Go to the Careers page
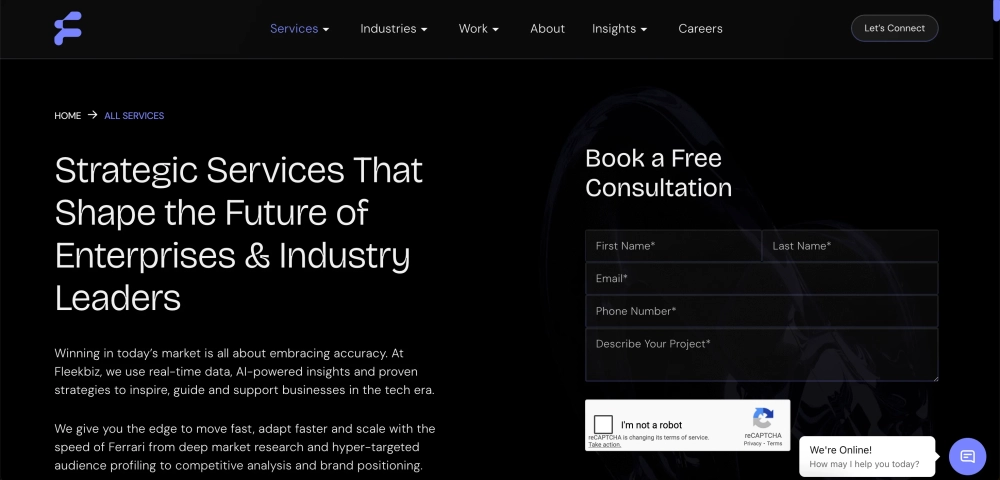The image size is (1000, 480). (x=700, y=29)
